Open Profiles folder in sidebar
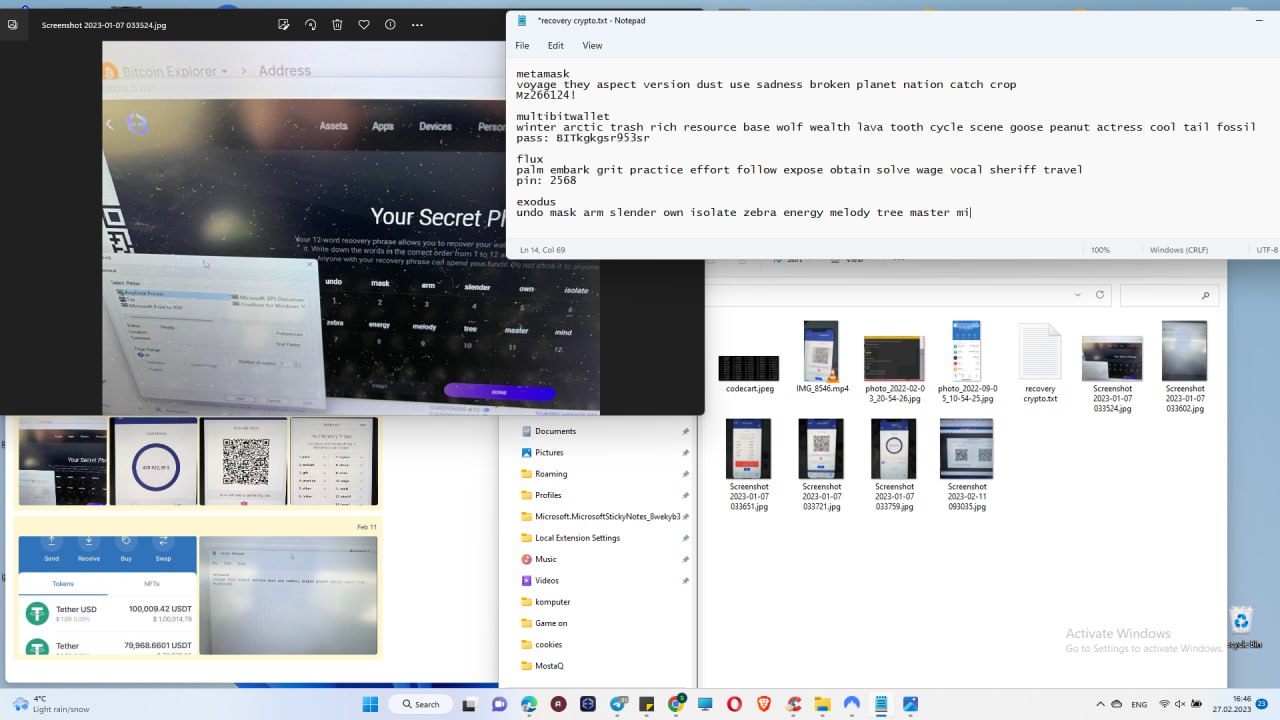The height and width of the screenshot is (720, 1280). pos(548,495)
